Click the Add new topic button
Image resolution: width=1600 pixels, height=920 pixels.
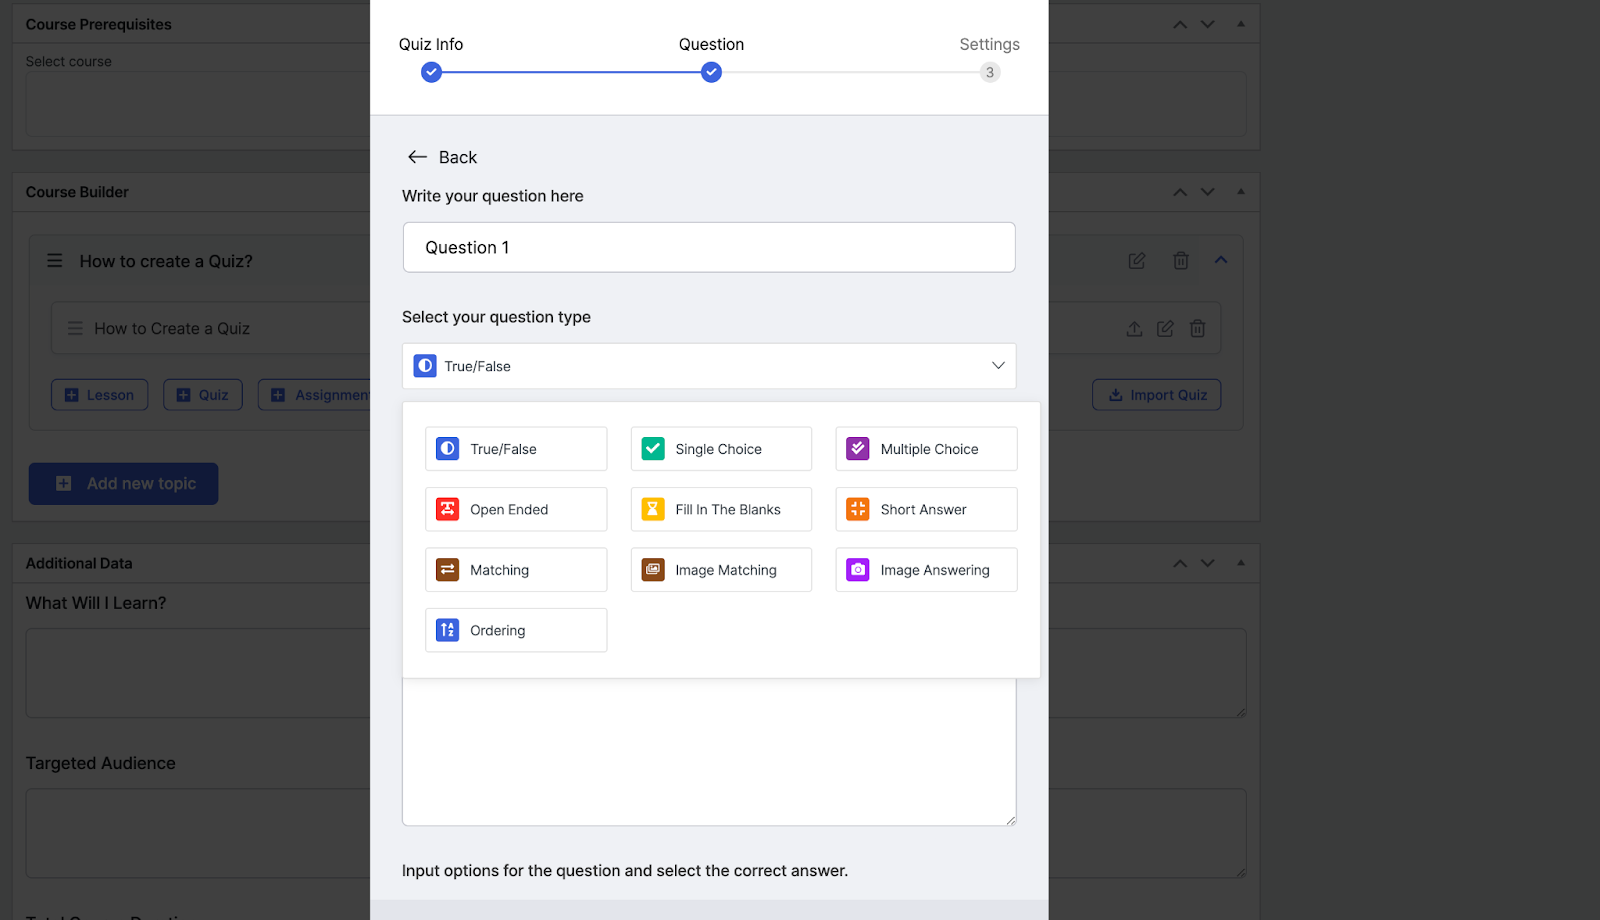[123, 484]
